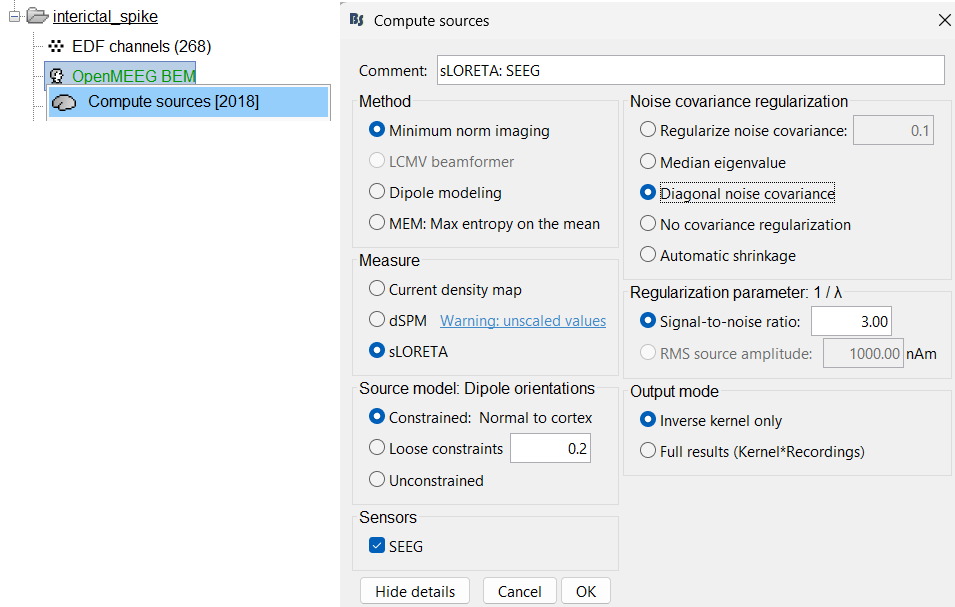Click the EDF channels icon in tree
The height and width of the screenshot is (607, 955).
click(56, 46)
